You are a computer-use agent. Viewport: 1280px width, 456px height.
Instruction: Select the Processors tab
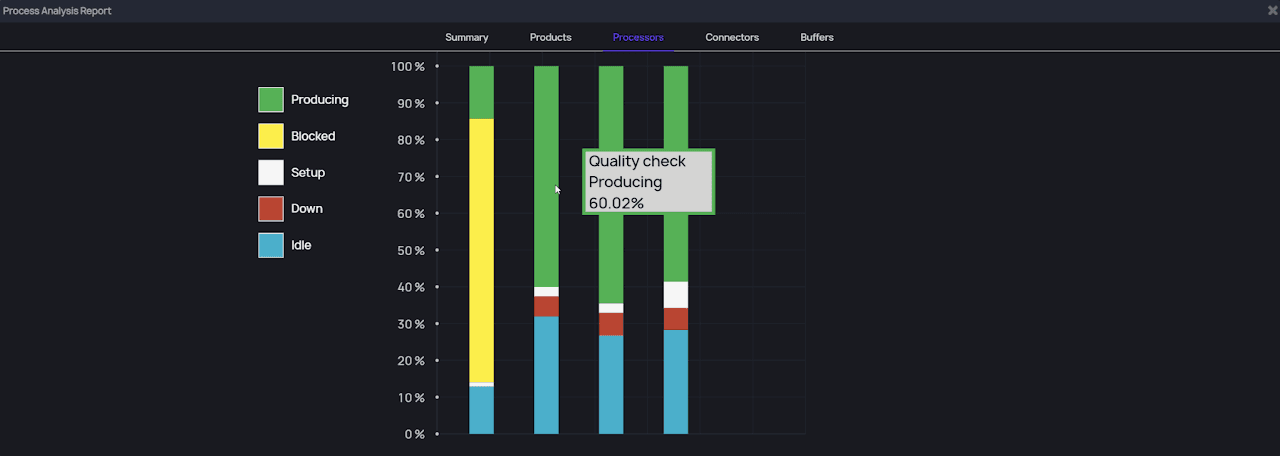pyautogui.click(x=638, y=38)
